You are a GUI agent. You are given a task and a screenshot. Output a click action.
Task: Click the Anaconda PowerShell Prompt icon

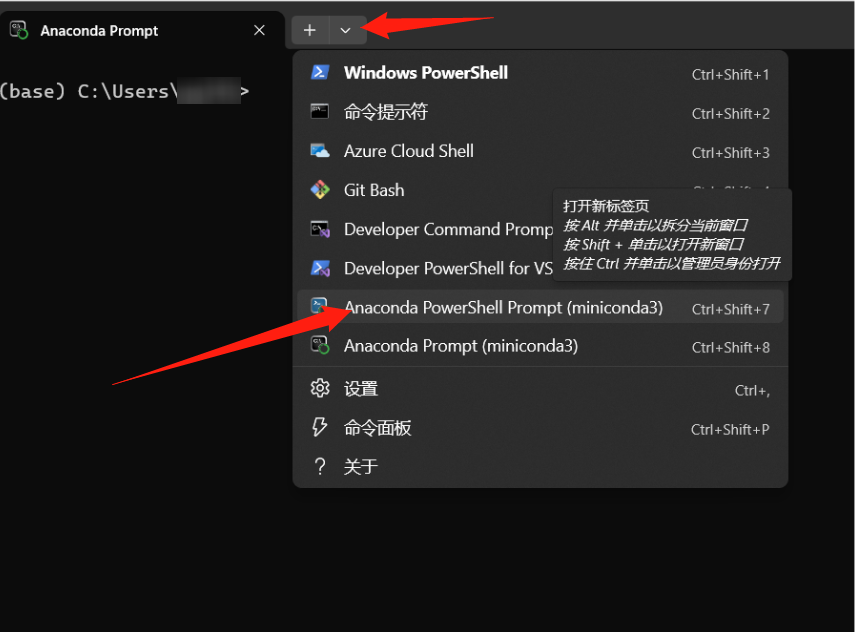(319, 306)
